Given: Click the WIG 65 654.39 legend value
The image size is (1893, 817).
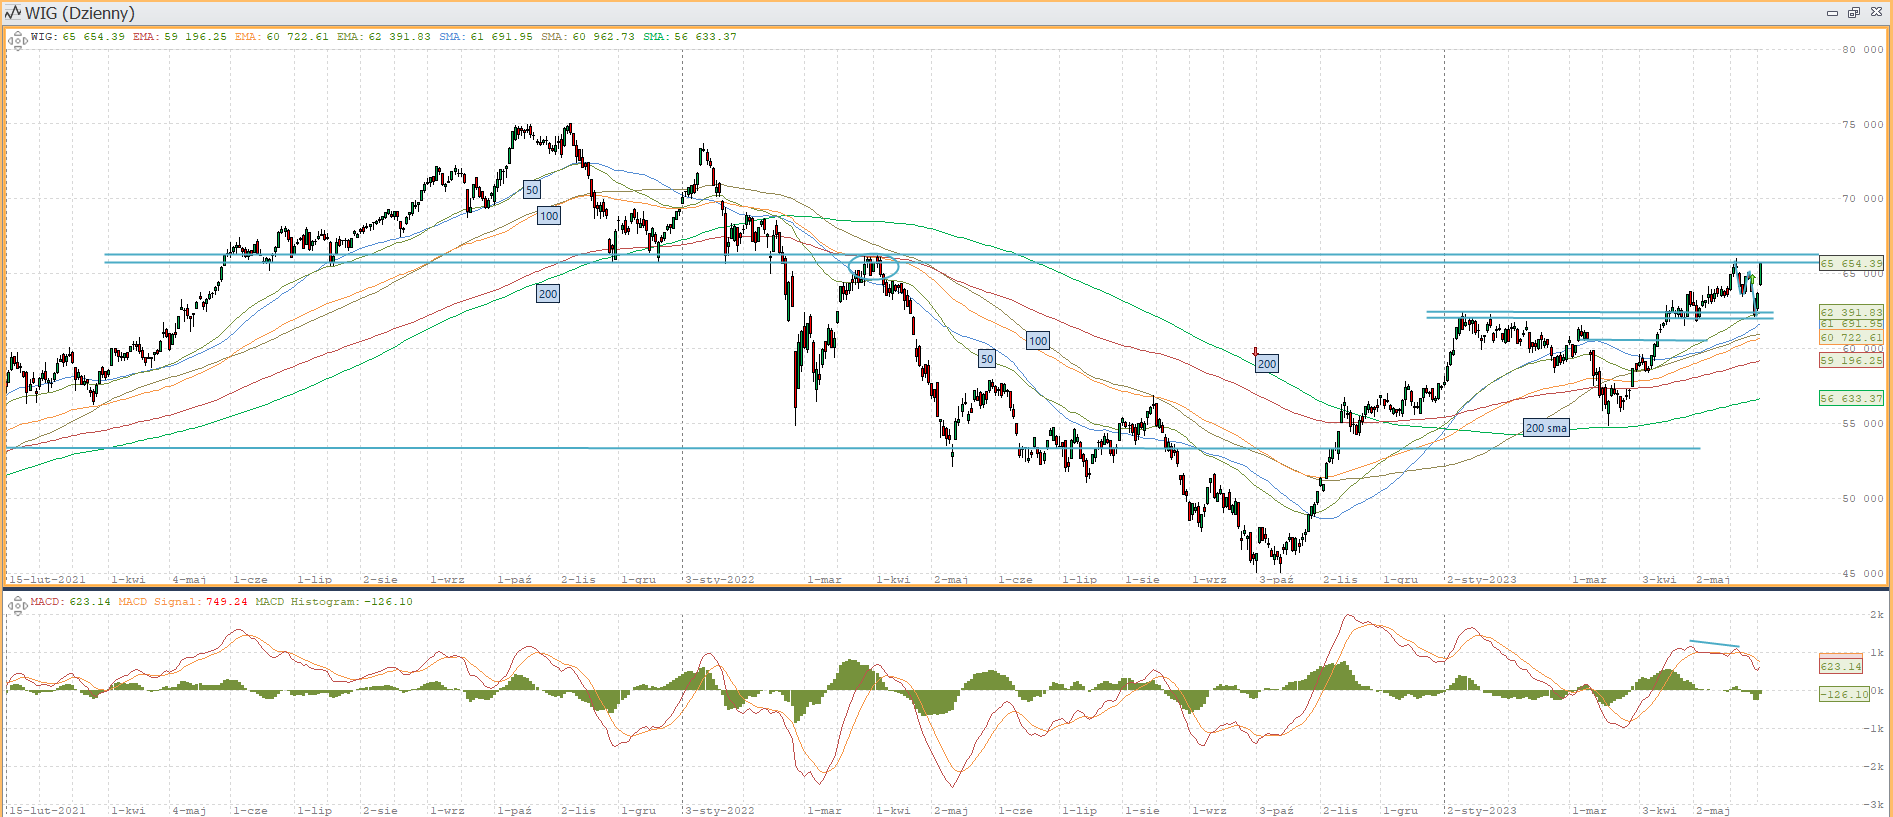Looking at the screenshot, I should (78, 37).
